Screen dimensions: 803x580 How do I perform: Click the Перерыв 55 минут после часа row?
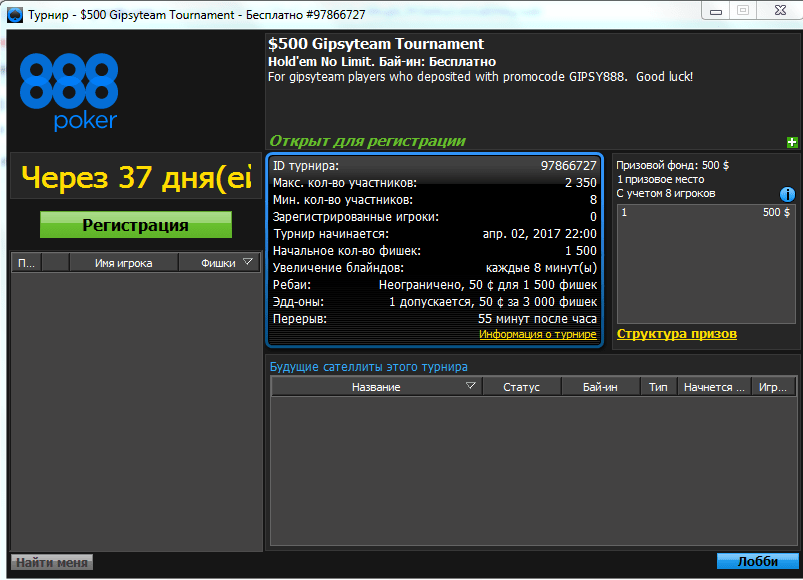[x=434, y=319]
